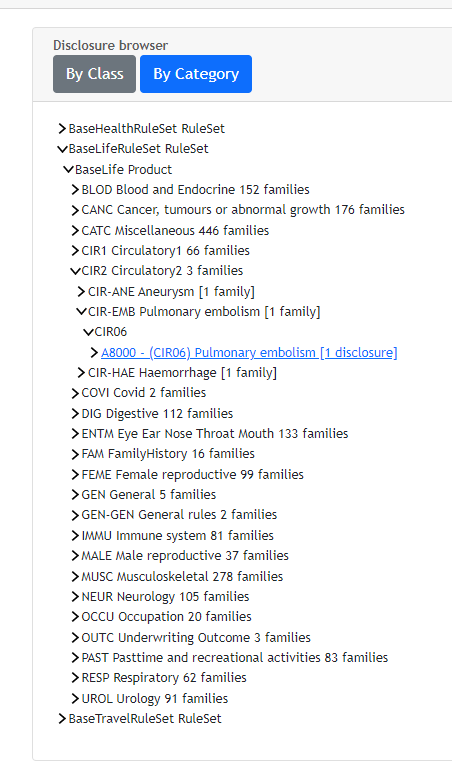Image resolution: width=452 pixels, height=777 pixels.
Task: Expand the A8000 disclosure chevron
Action: point(94,352)
